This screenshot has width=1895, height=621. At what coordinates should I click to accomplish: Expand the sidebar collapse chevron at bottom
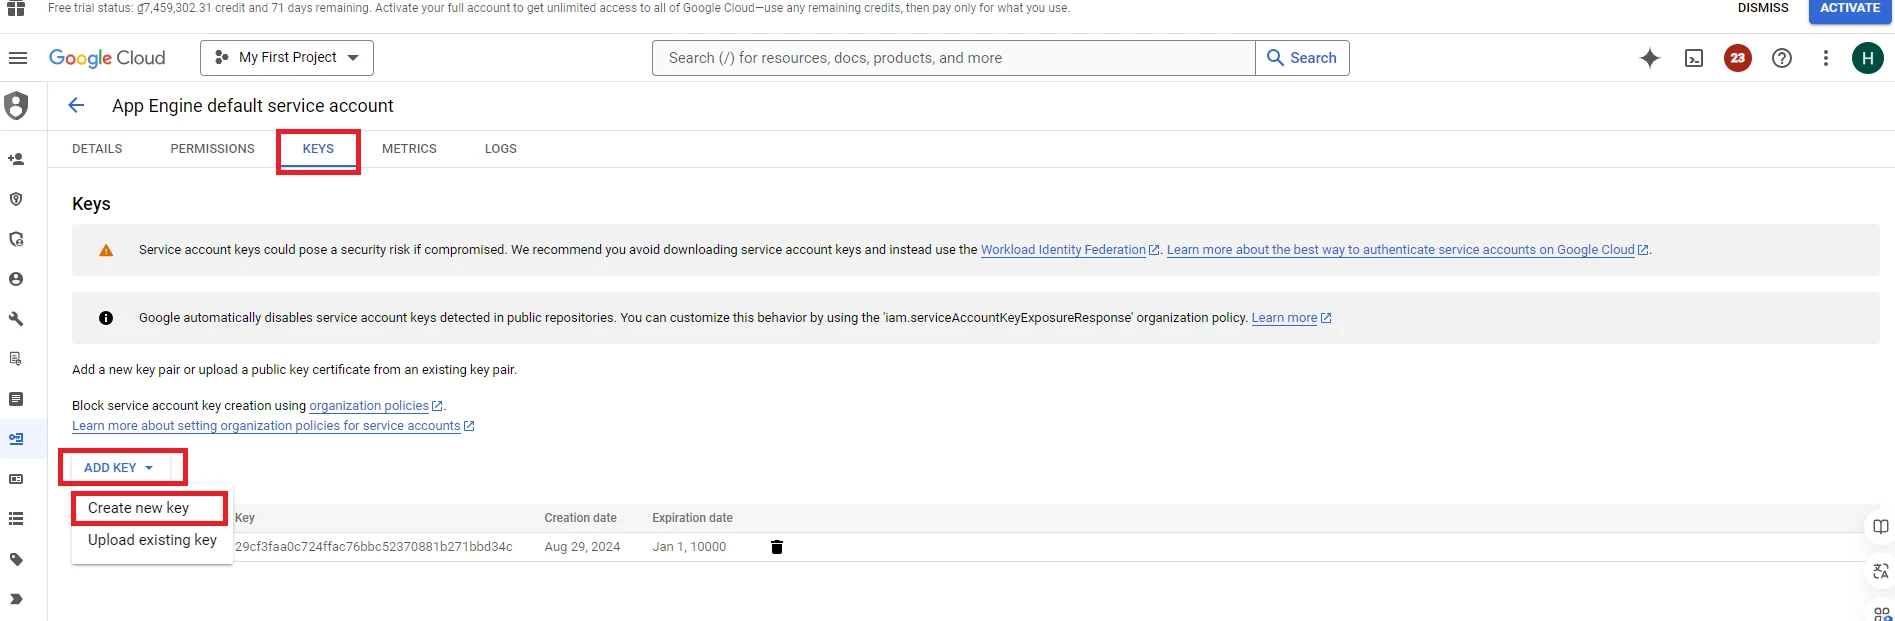(16, 600)
